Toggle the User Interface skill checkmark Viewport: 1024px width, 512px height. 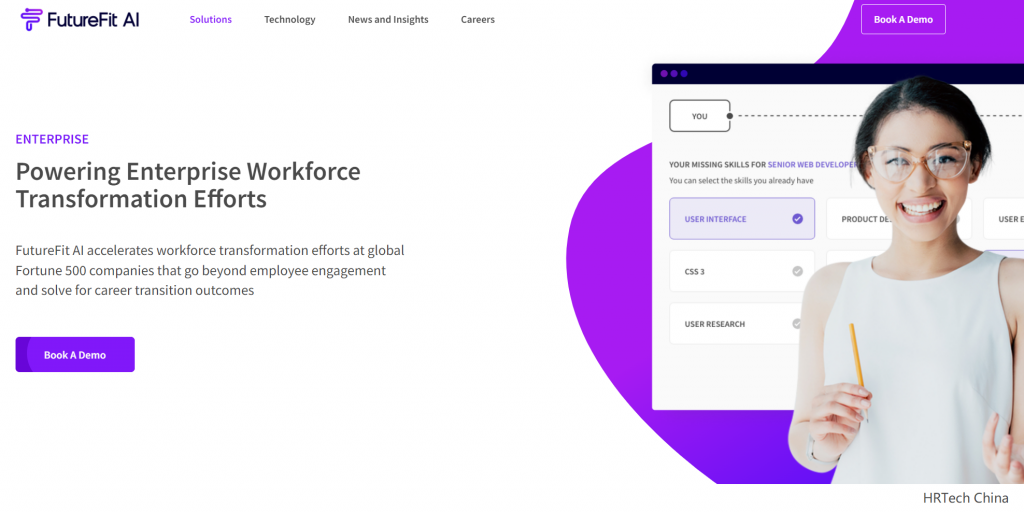797,219
